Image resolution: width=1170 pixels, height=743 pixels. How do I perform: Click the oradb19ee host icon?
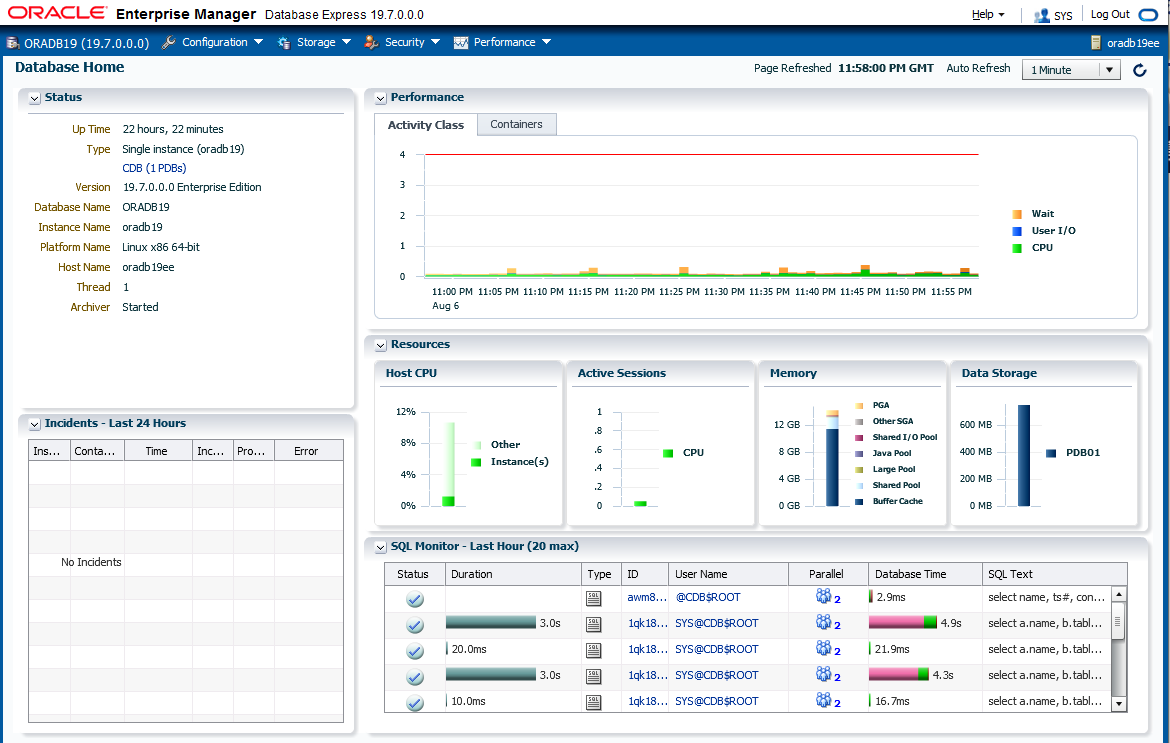1098,42
